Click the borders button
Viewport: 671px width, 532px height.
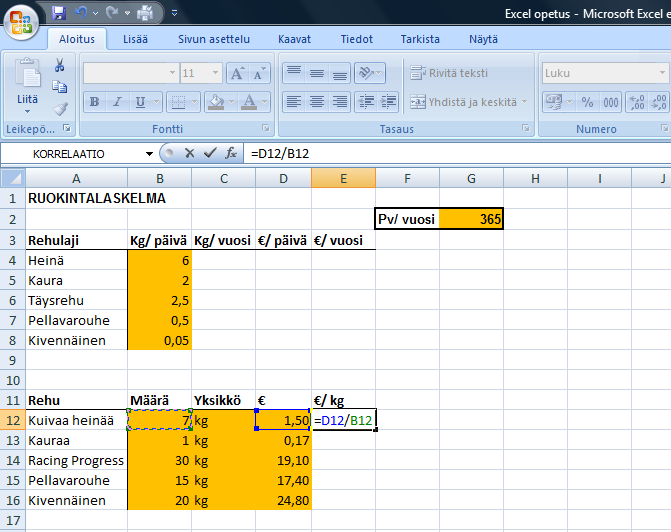[178, 102]
